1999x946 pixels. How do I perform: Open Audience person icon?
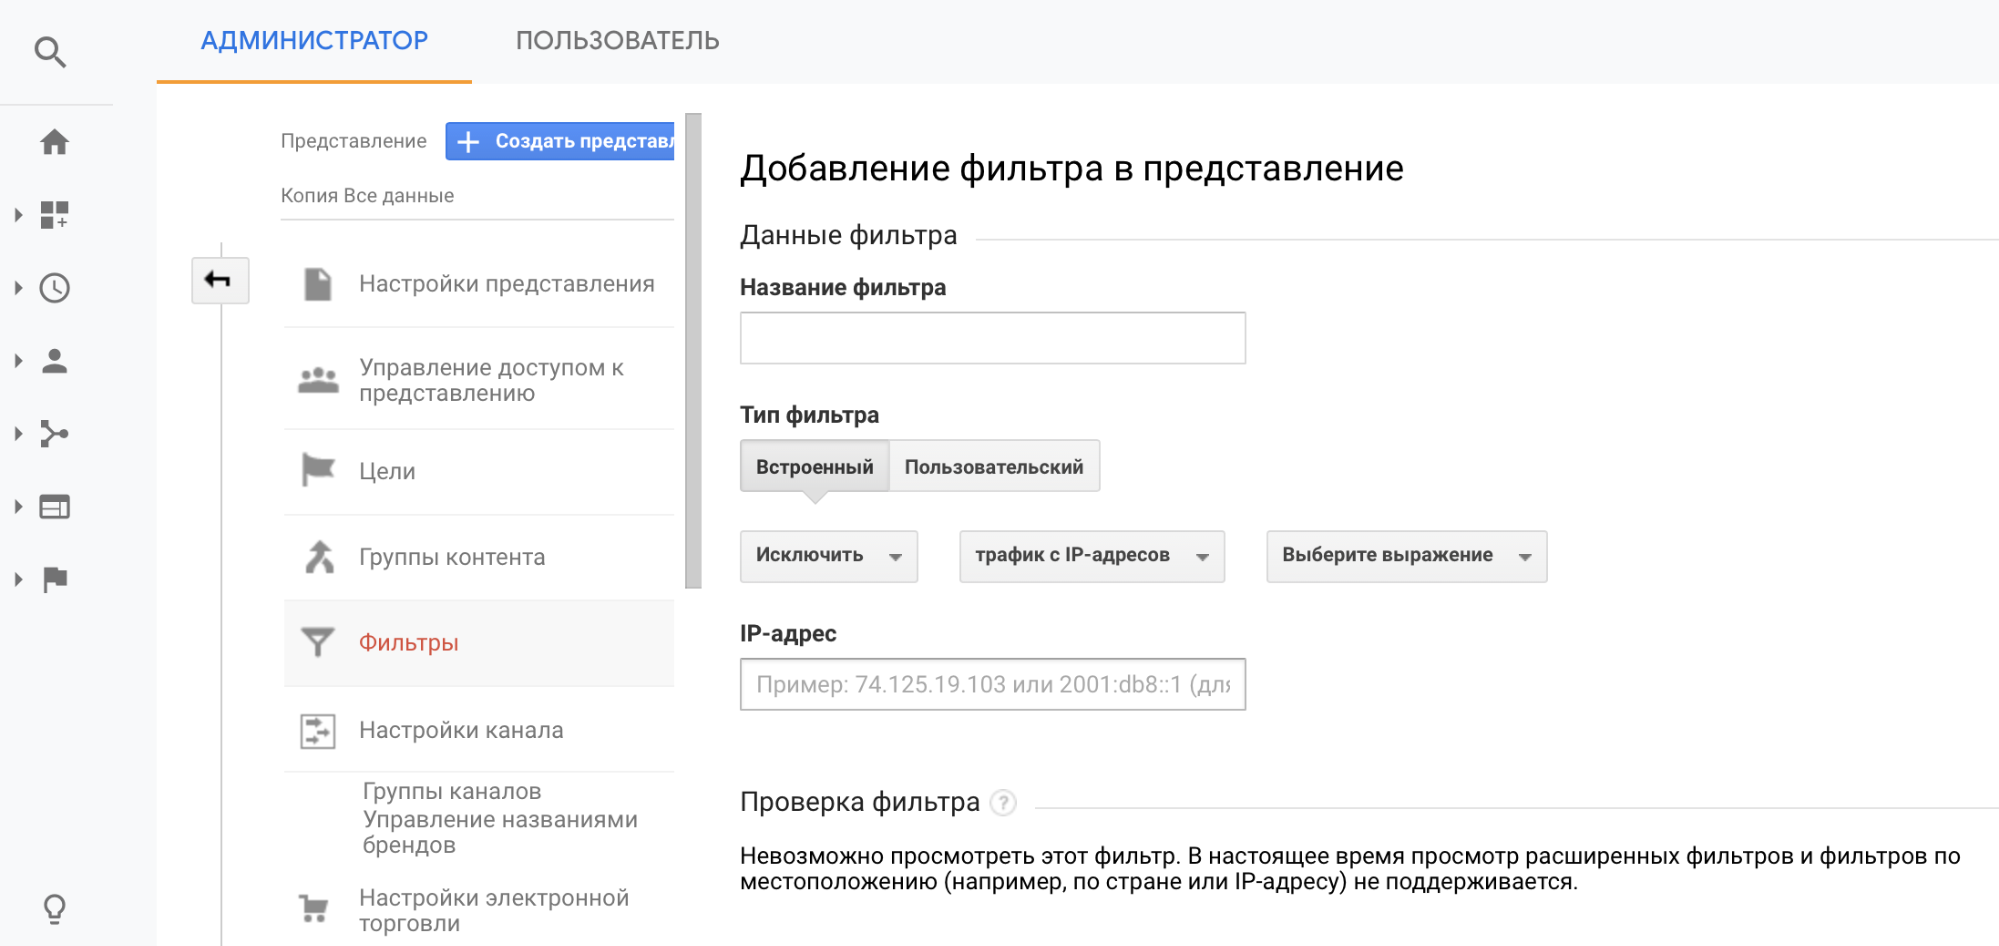[54, 361]
